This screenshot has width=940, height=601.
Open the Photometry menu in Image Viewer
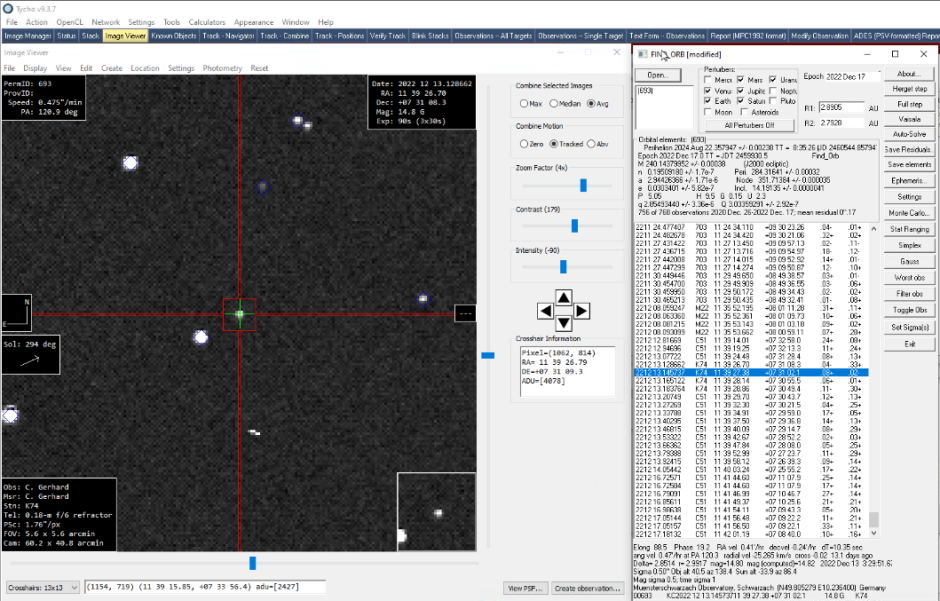click(222, 68)
